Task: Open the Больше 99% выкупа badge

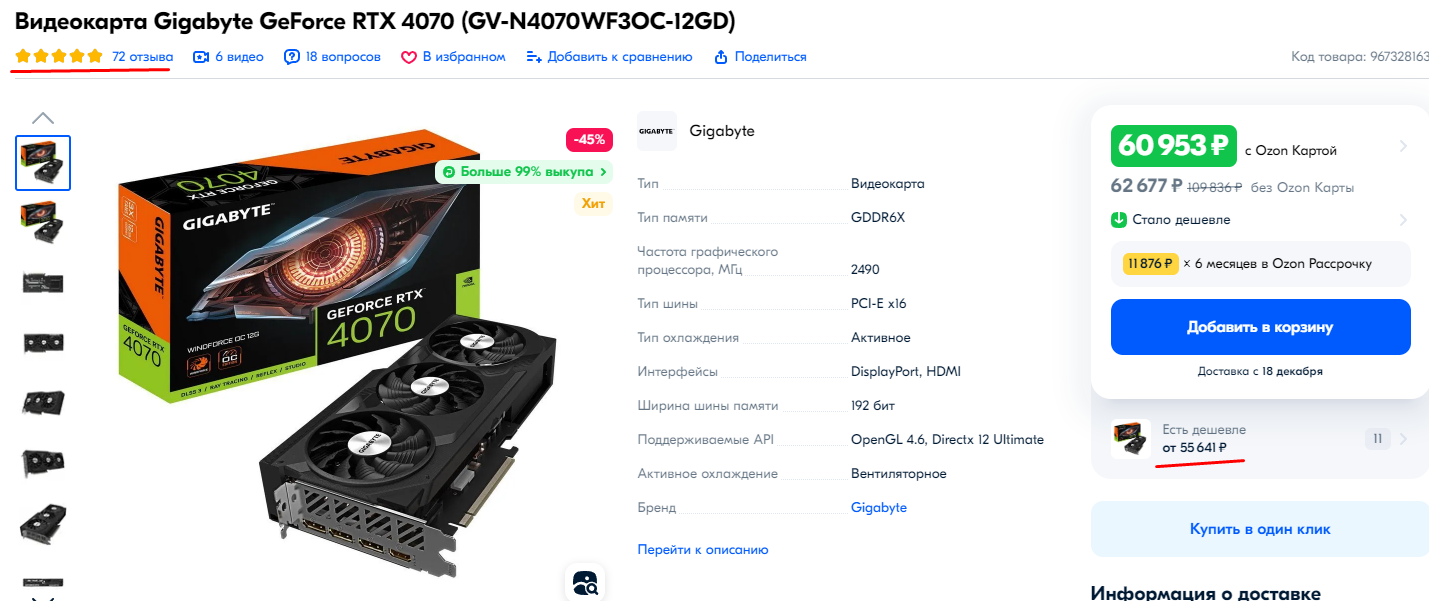Action: click(524, 172)
